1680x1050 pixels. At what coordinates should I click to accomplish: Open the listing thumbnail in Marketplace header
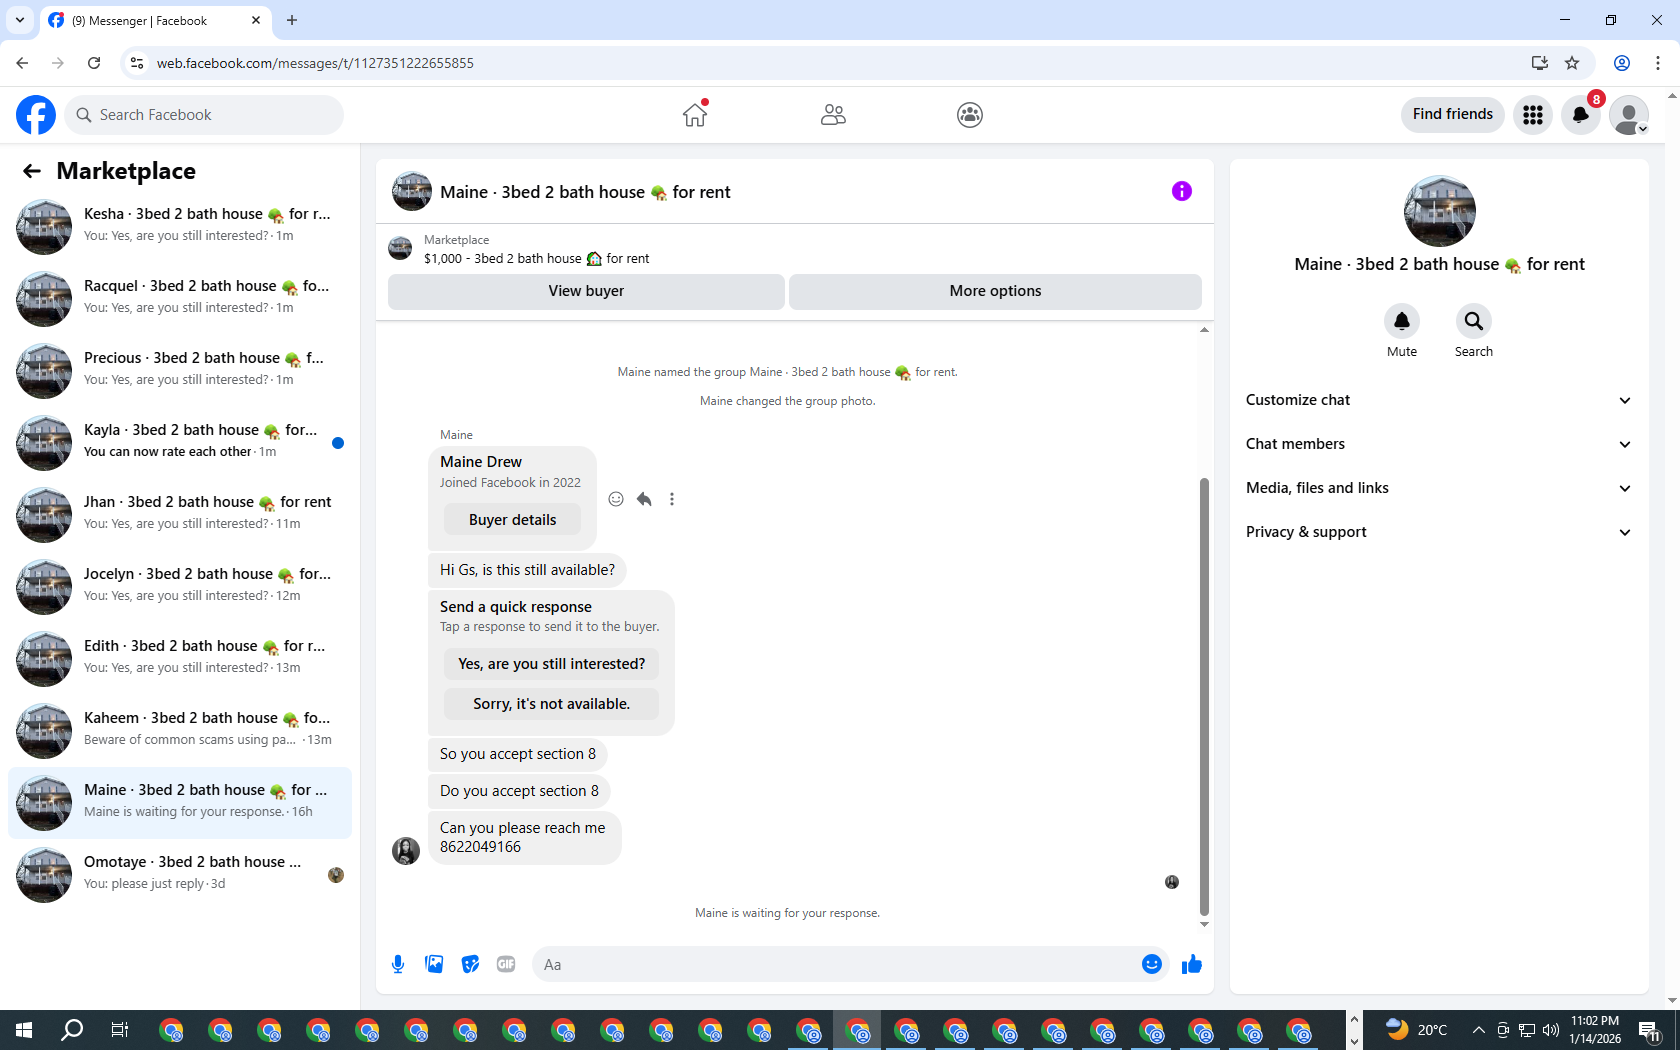(x=400, y=248)
